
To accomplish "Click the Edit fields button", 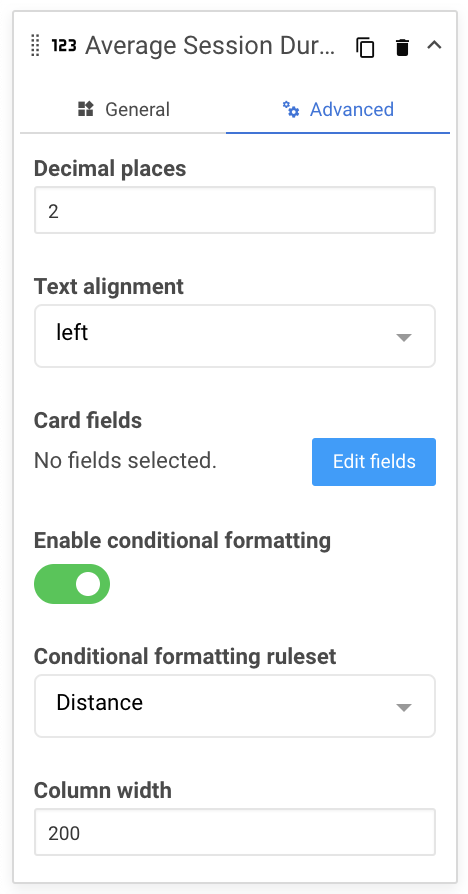I will [374, 462].
